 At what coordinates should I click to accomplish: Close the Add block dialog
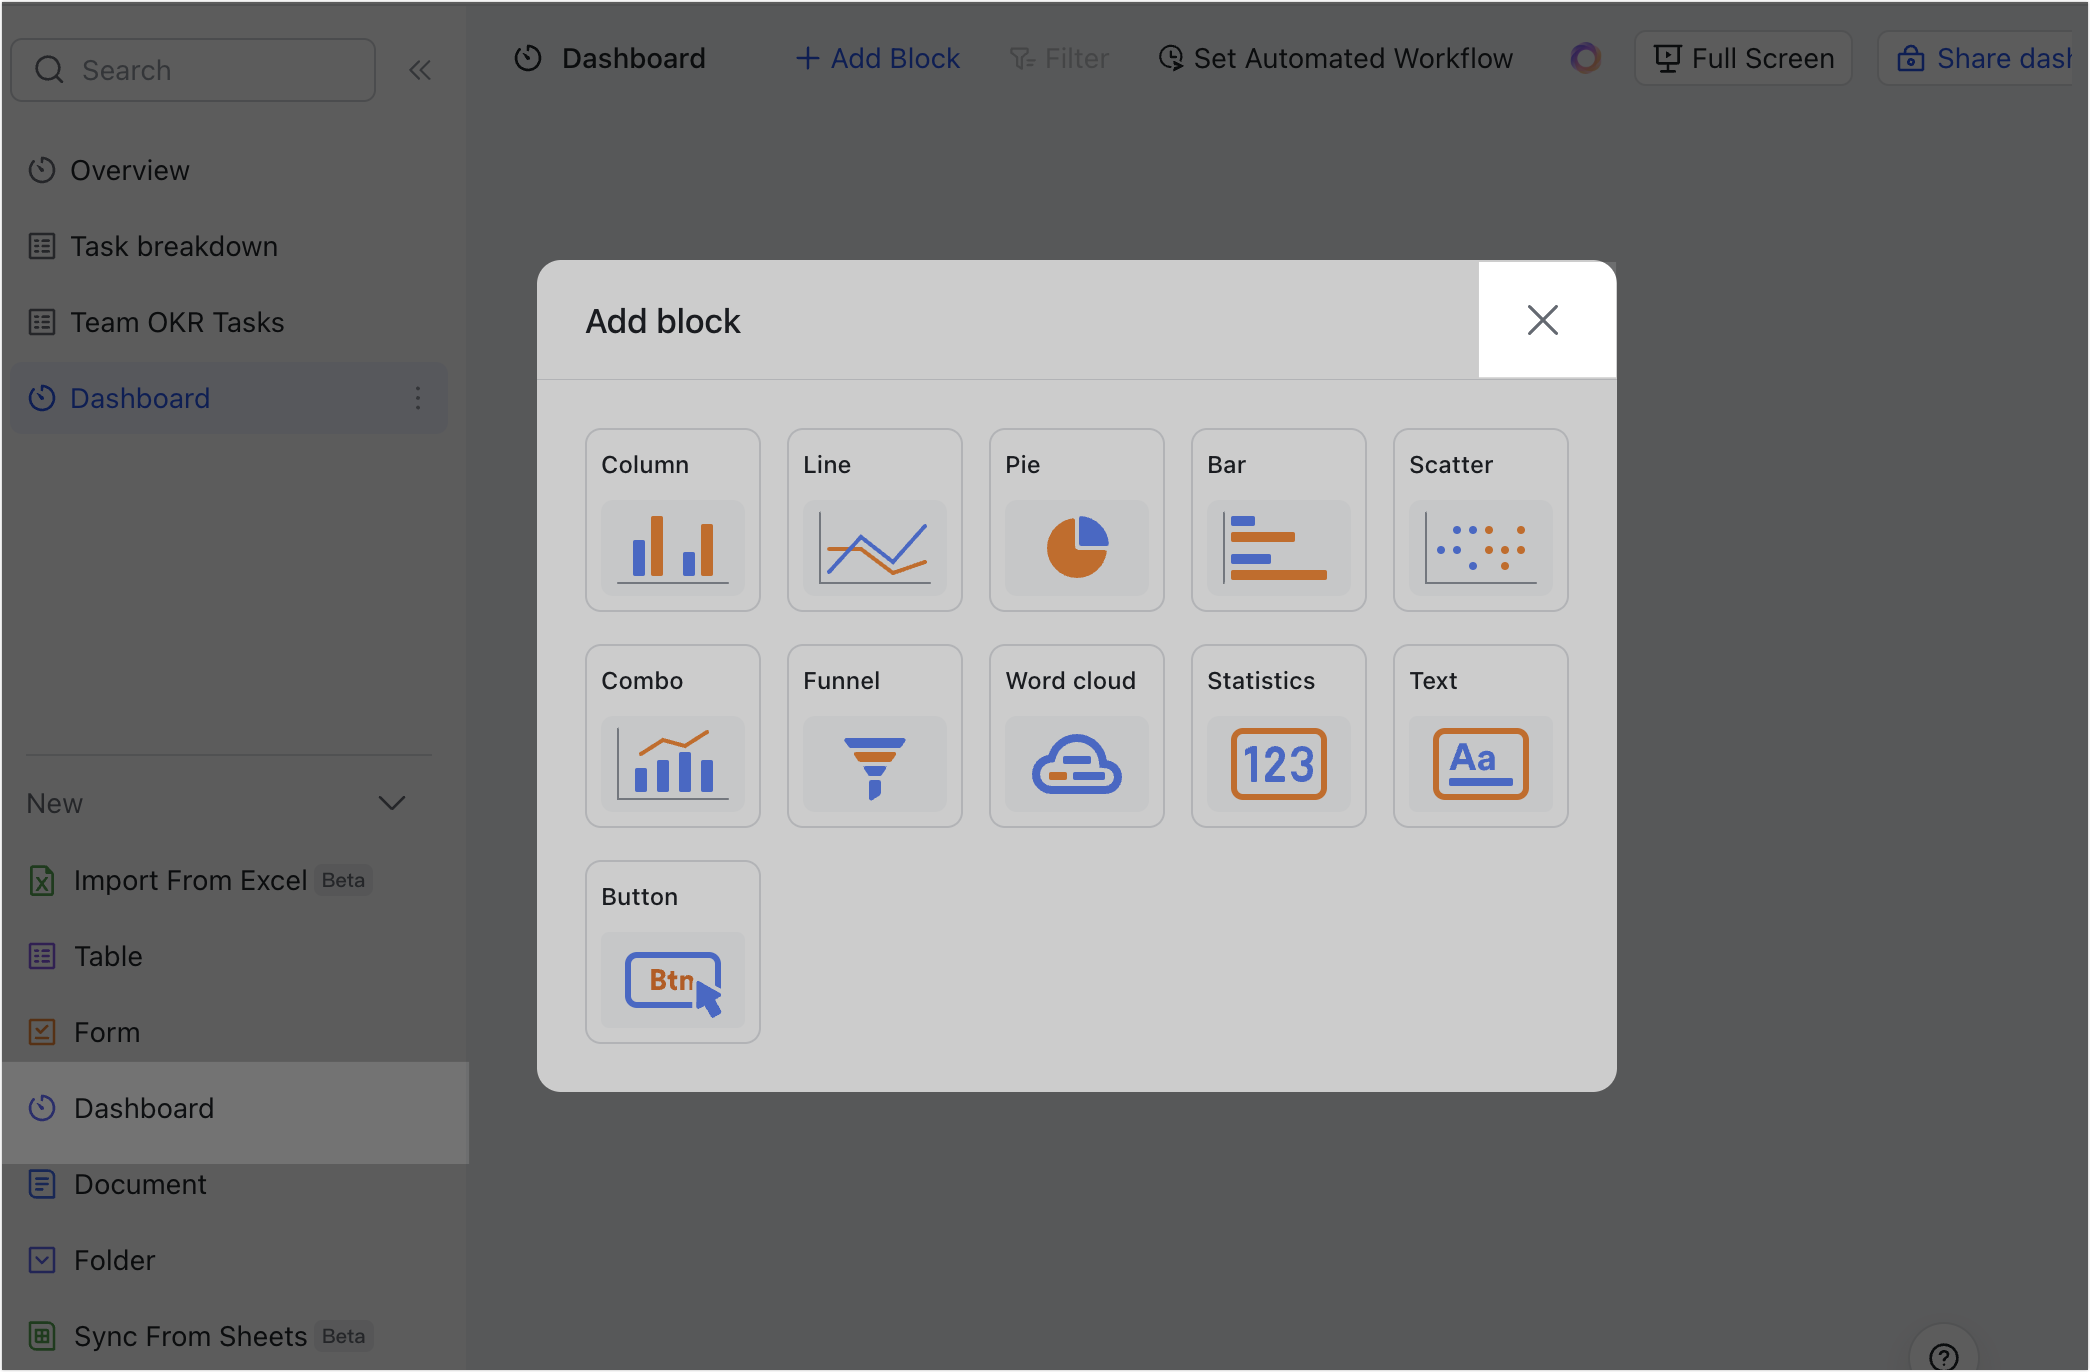coord(1543,319)
